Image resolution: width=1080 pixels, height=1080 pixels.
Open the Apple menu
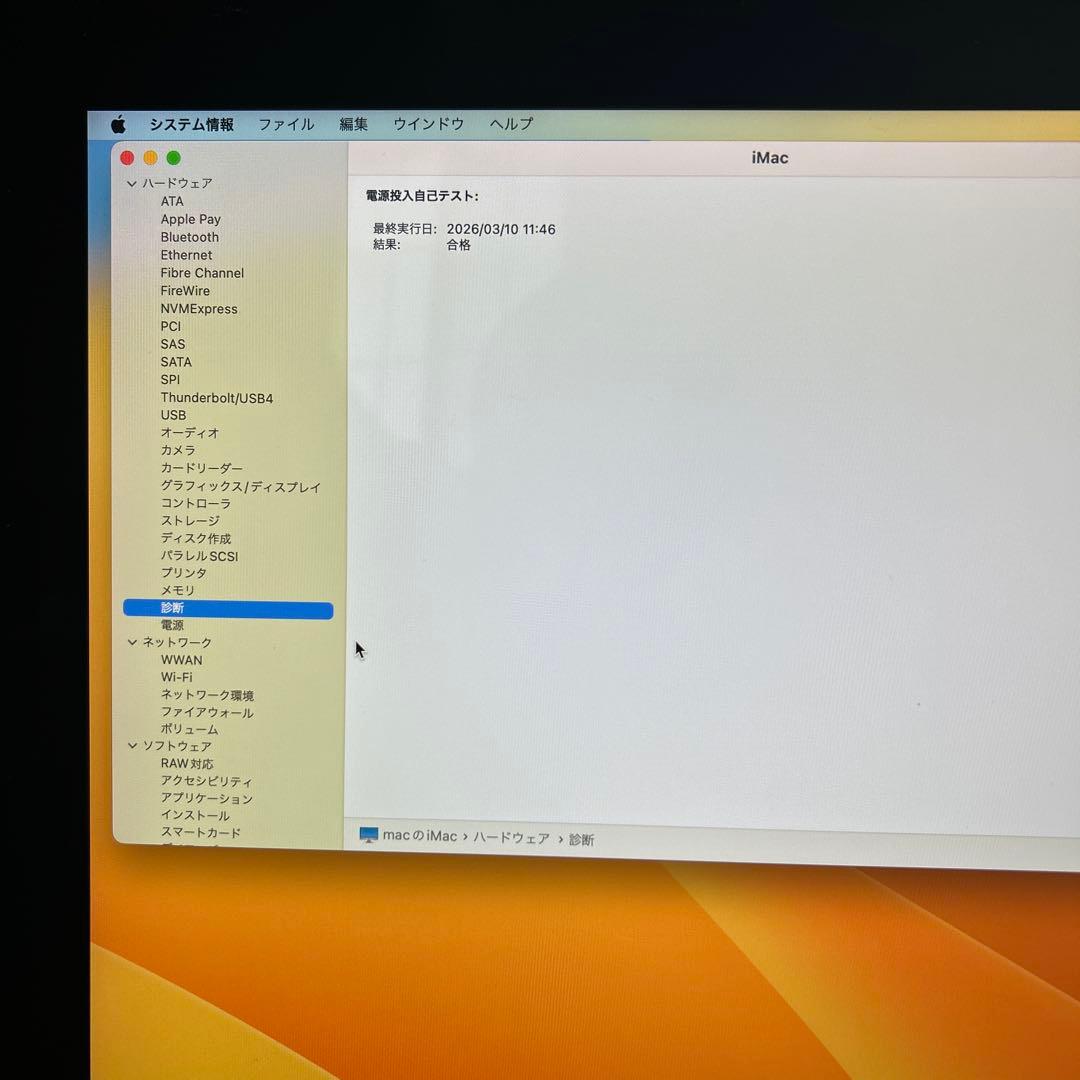click(118, 125)
